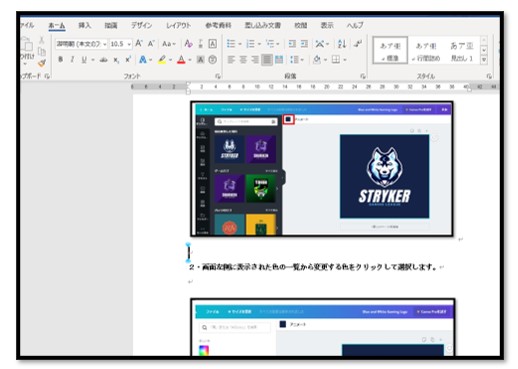Click the bullet list icon
Viewport: 518px width, 369px height.
point(230,44)
